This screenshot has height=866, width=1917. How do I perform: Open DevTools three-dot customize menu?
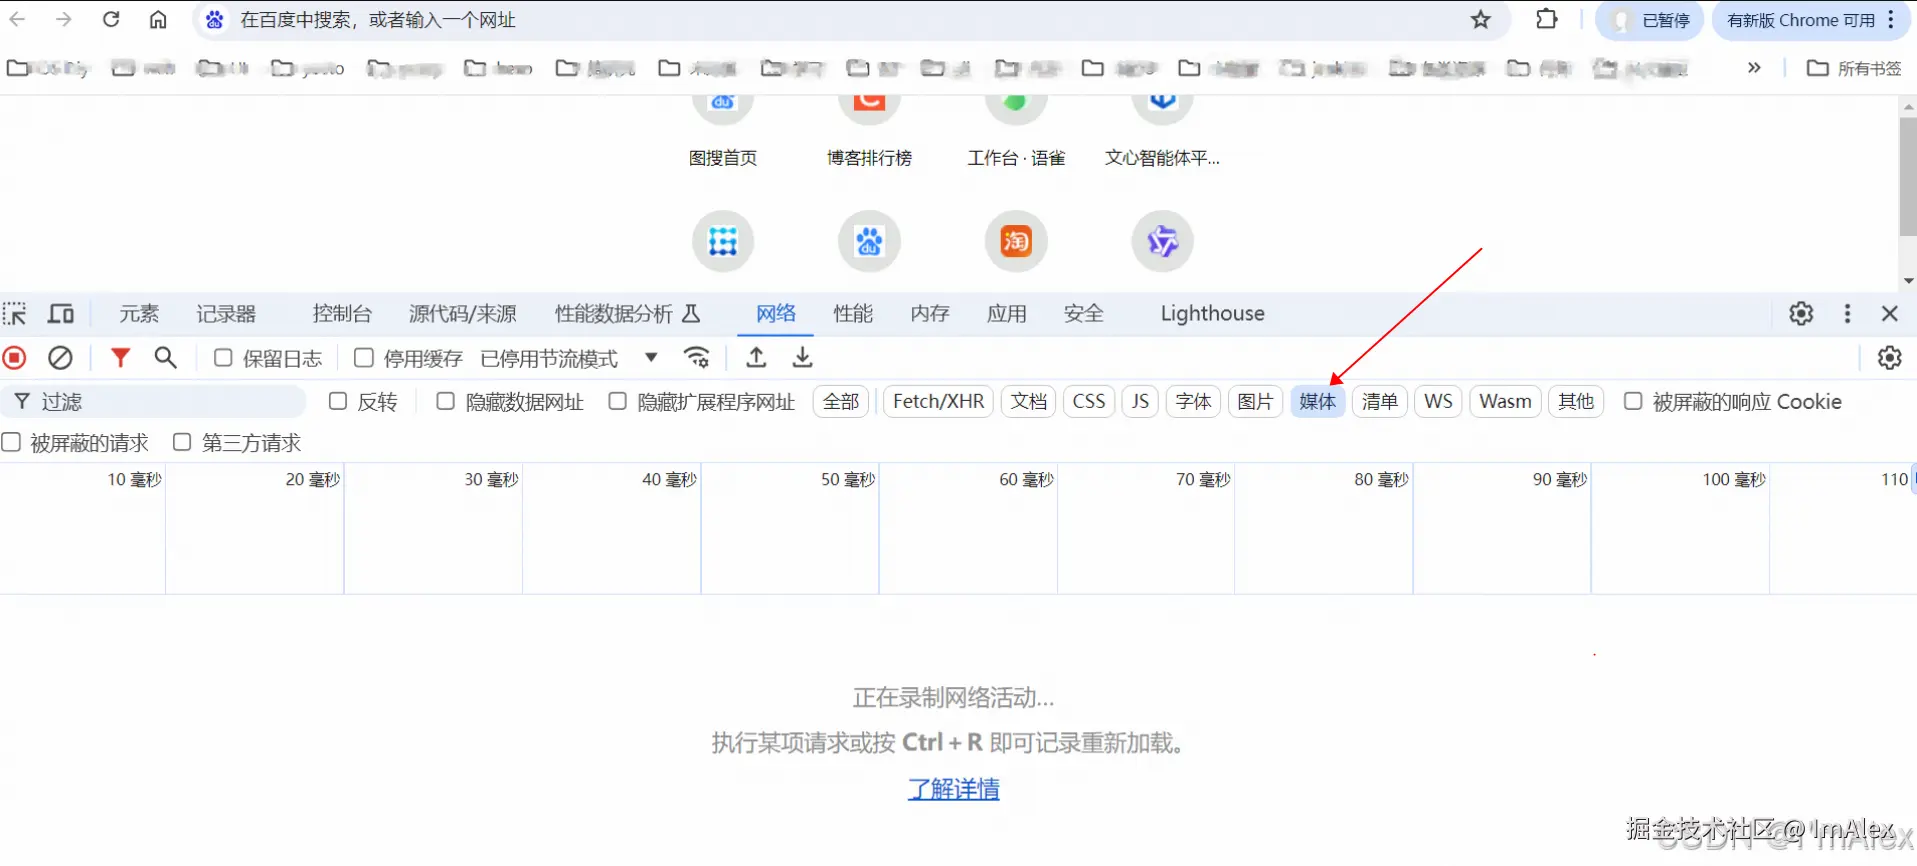(x=1847, y=314)
